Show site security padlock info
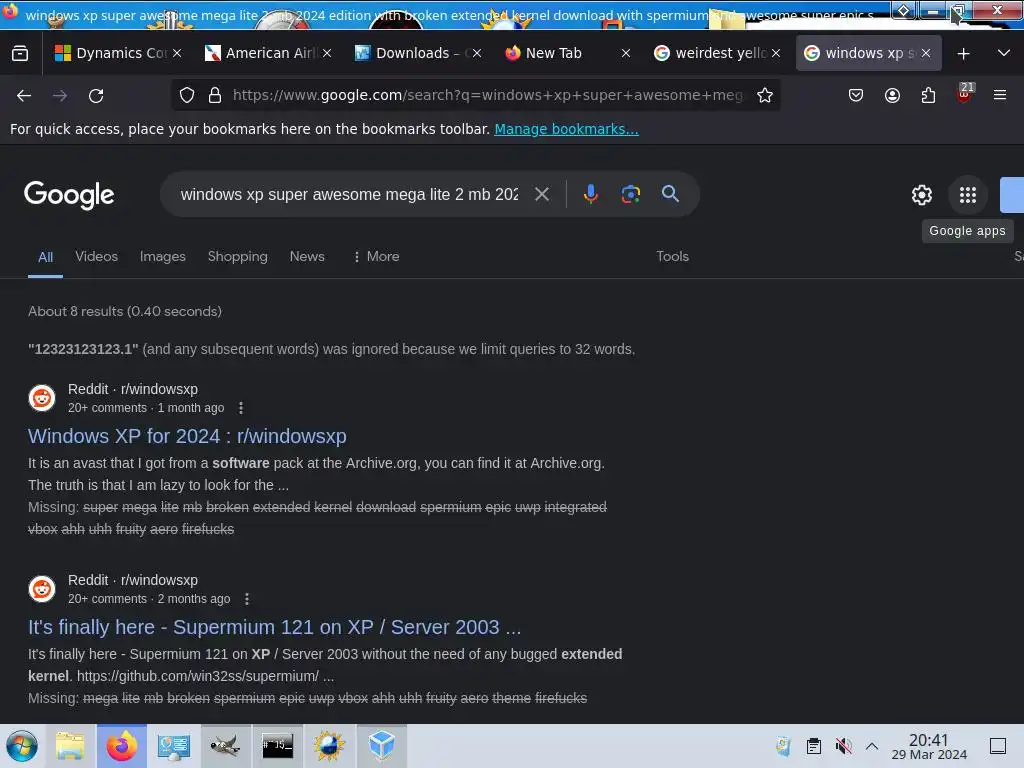The height and width of the screenshot is (768, 1024). (215, 95)
